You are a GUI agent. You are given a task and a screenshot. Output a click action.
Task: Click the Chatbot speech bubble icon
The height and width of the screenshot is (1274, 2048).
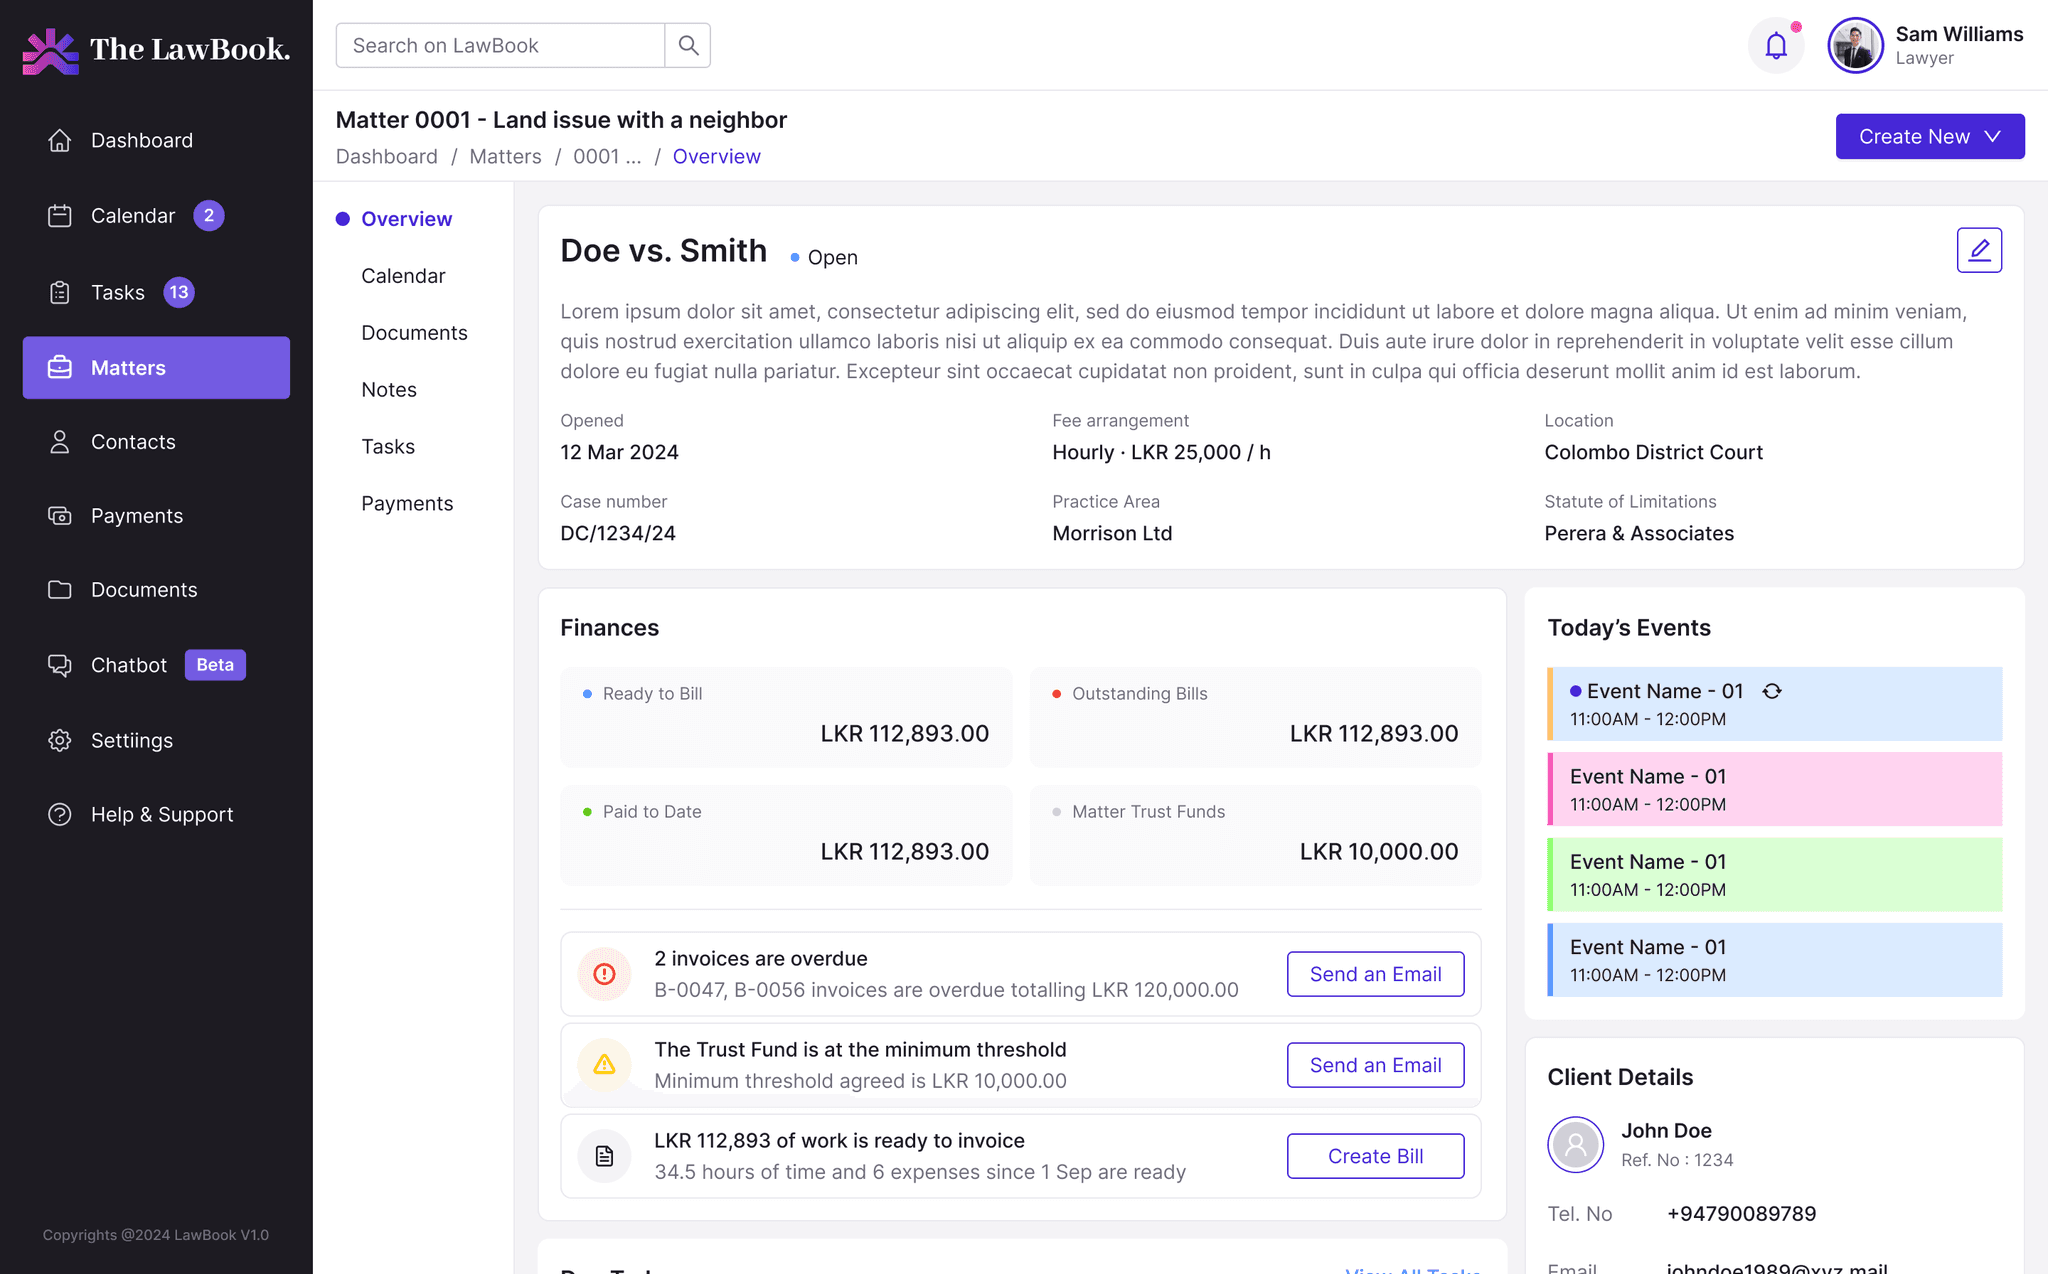coord(60,665)
